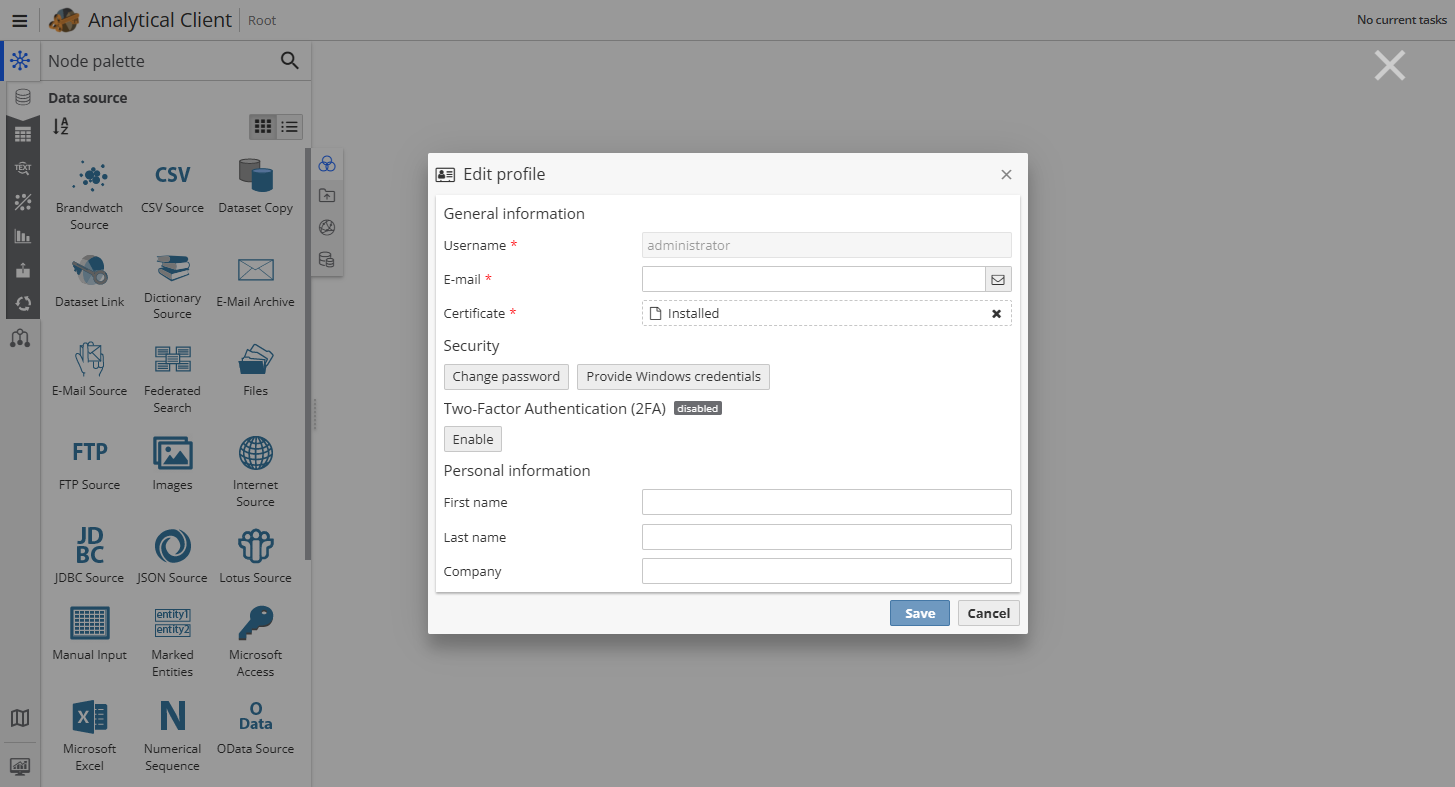
Task: Click the globe icon on the mini toolbar
Action: point(326,227)
